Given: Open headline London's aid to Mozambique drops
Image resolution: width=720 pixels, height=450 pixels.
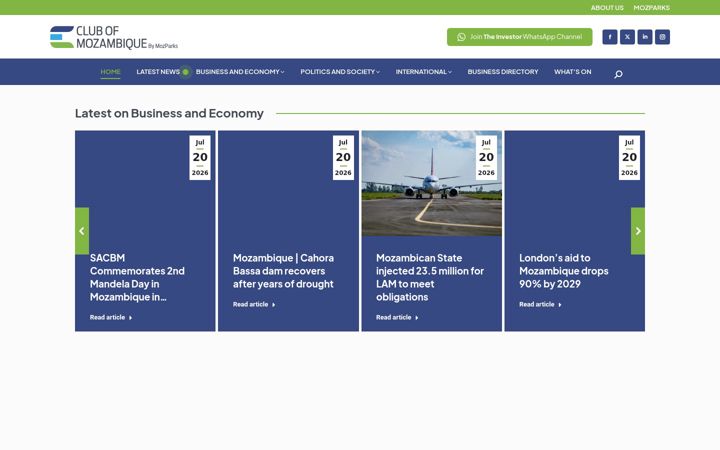Looking at the screenshot, I should (564, 271).
